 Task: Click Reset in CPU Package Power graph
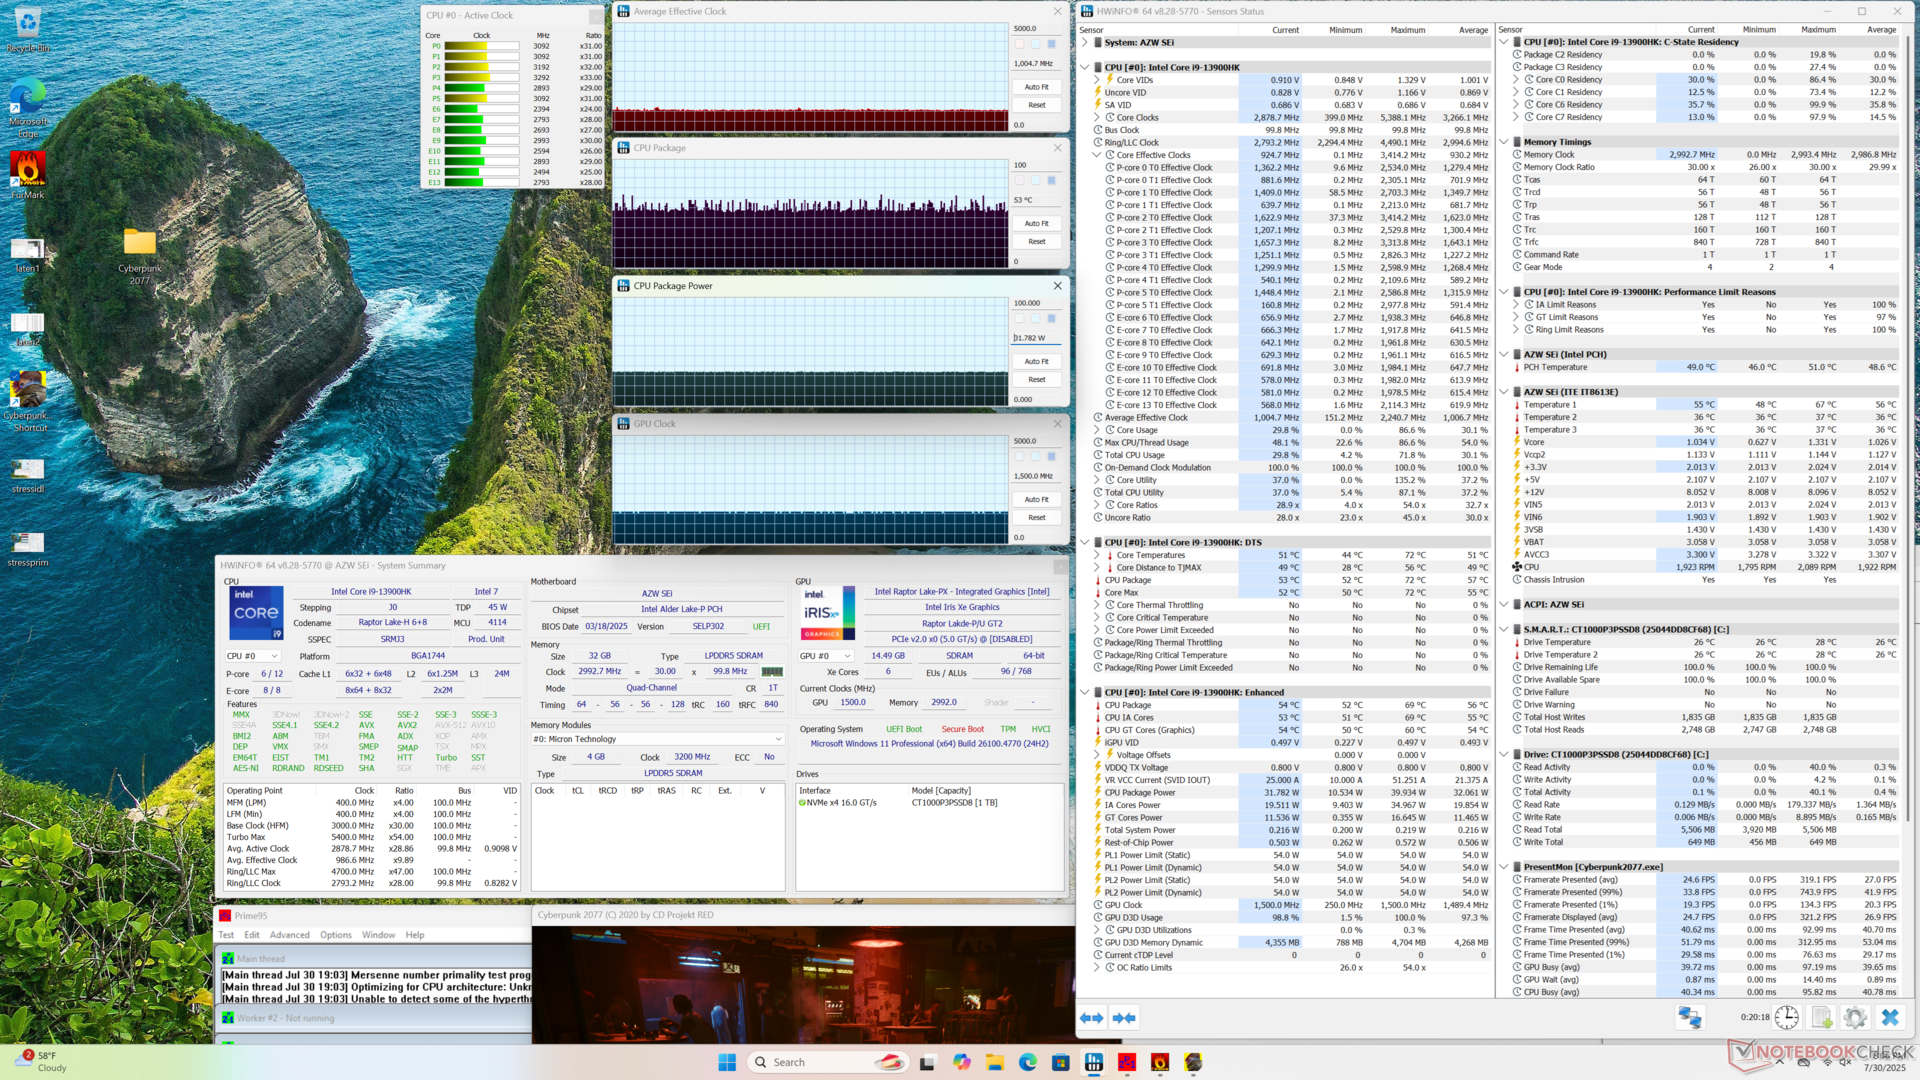point(1037,380)
